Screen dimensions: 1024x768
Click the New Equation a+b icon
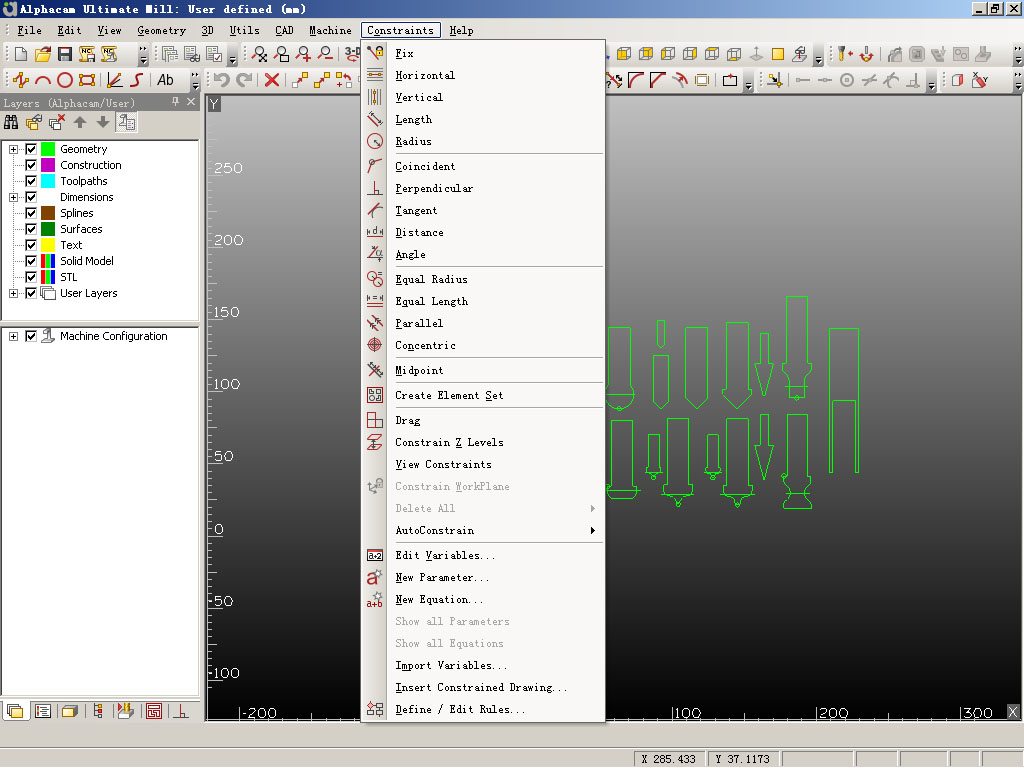click(x=375, y=599)
